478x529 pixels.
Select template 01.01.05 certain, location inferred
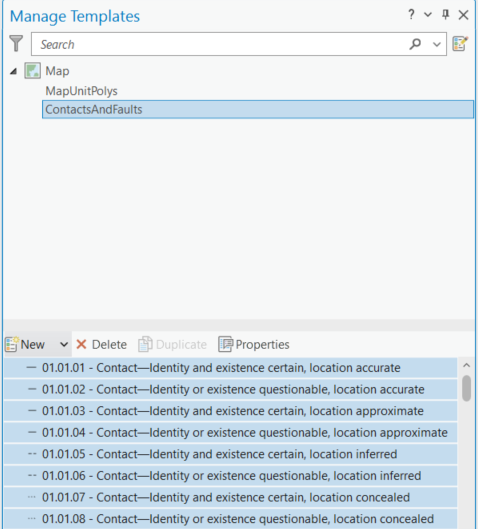[230, 454]
